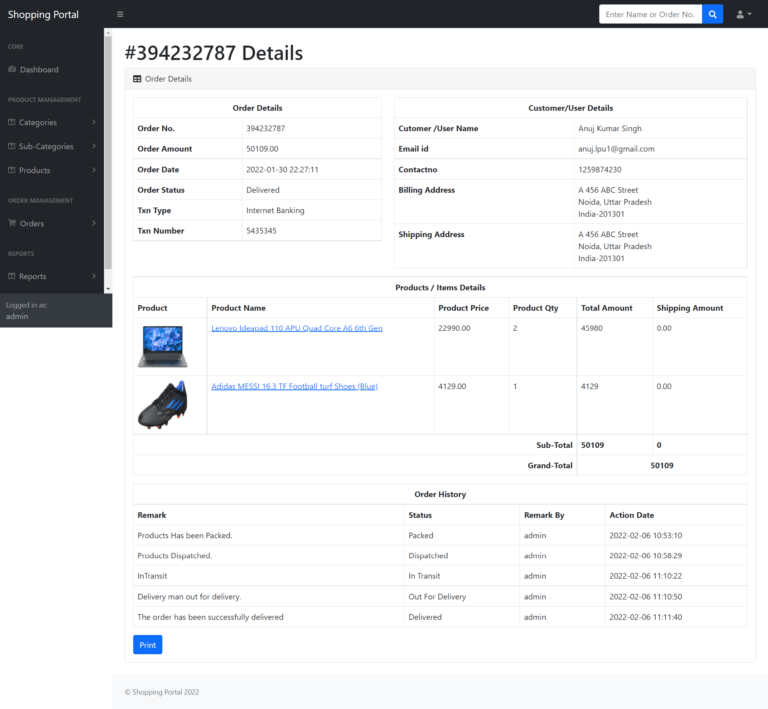This screenshot has height=709, width=768.
Task: Expand the Orders chevron arrow
Action: (x=94, y=223)
